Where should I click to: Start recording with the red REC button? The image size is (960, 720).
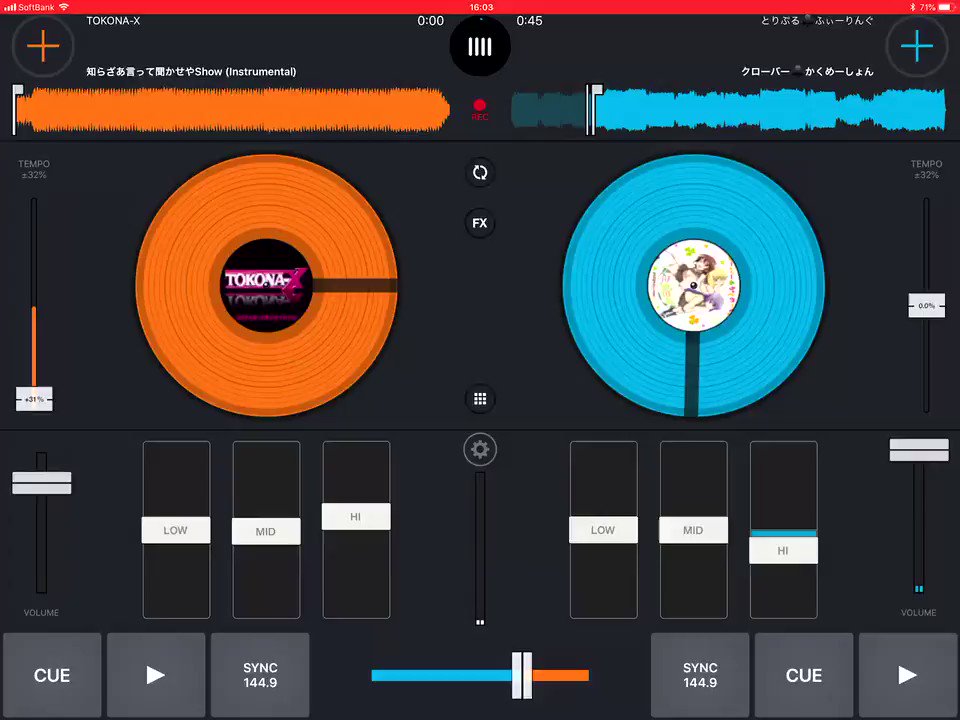point(480,110)
